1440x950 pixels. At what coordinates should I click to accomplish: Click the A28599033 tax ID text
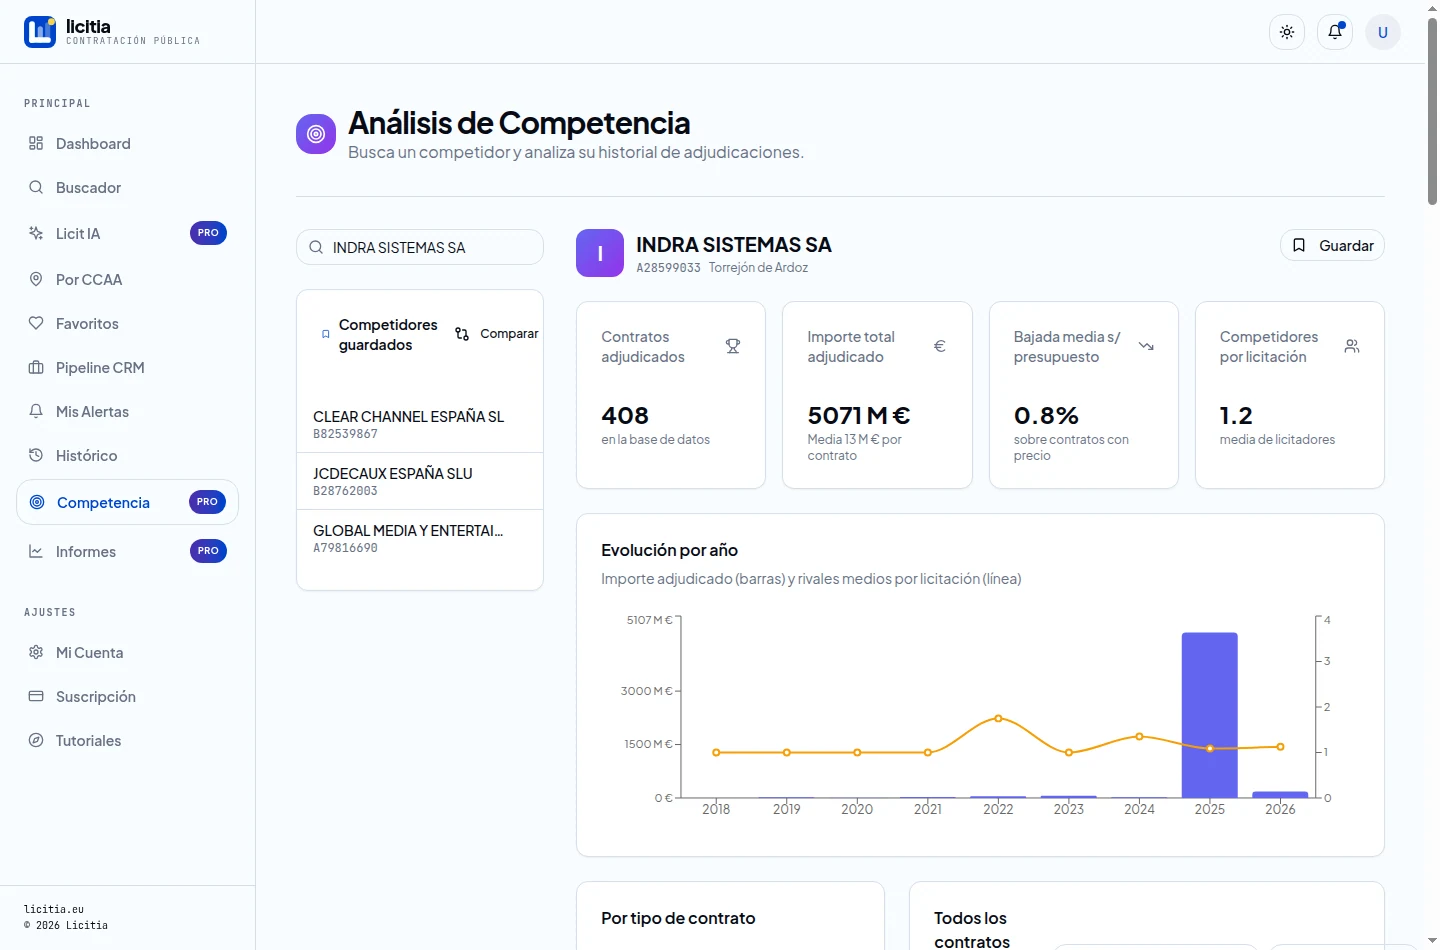[x=668, y=268]
